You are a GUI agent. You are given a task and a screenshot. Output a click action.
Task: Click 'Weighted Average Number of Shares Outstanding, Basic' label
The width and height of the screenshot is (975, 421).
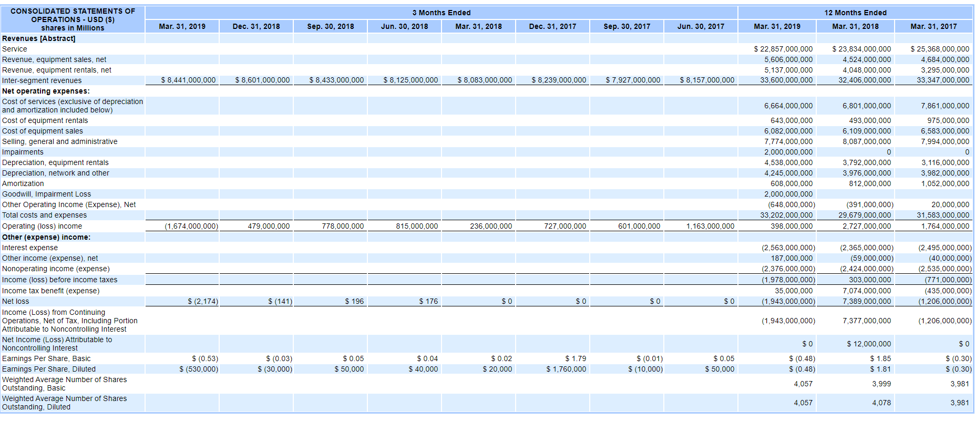[x=64, y=383]
